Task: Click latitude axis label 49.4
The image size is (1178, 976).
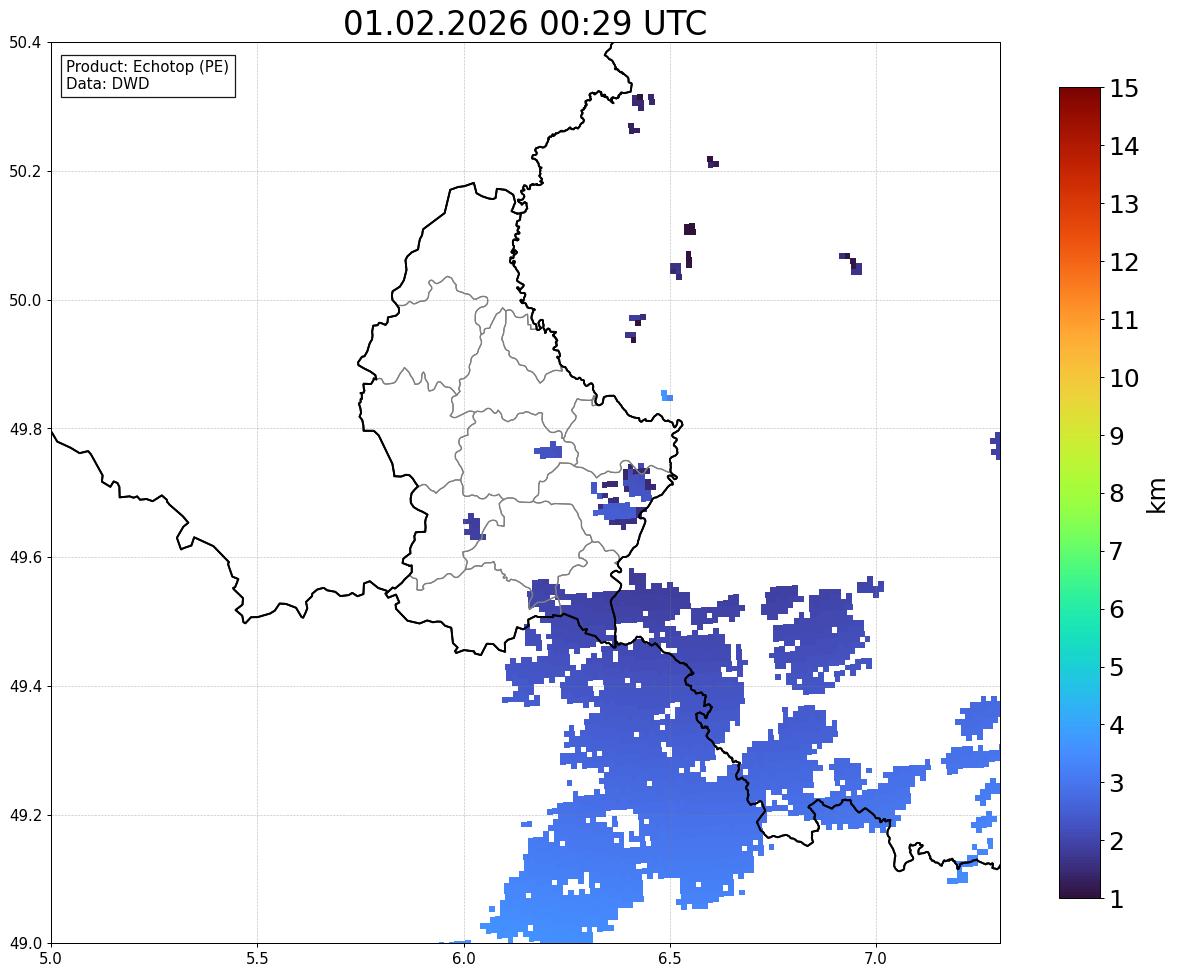Action: coord(24,687)
